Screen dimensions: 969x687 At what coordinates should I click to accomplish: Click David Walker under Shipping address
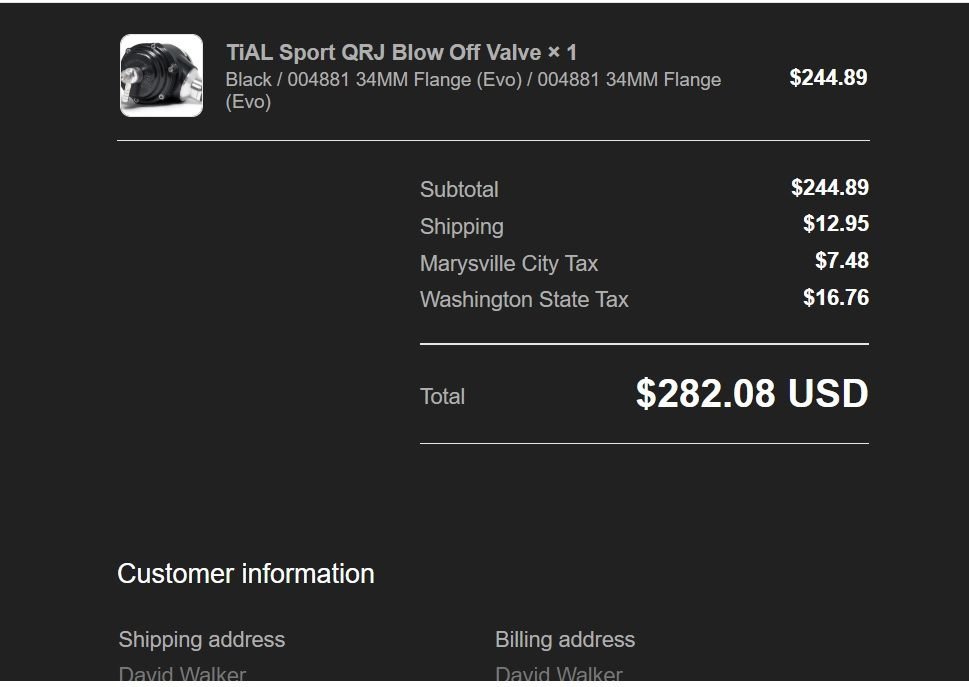coord(182,675)
